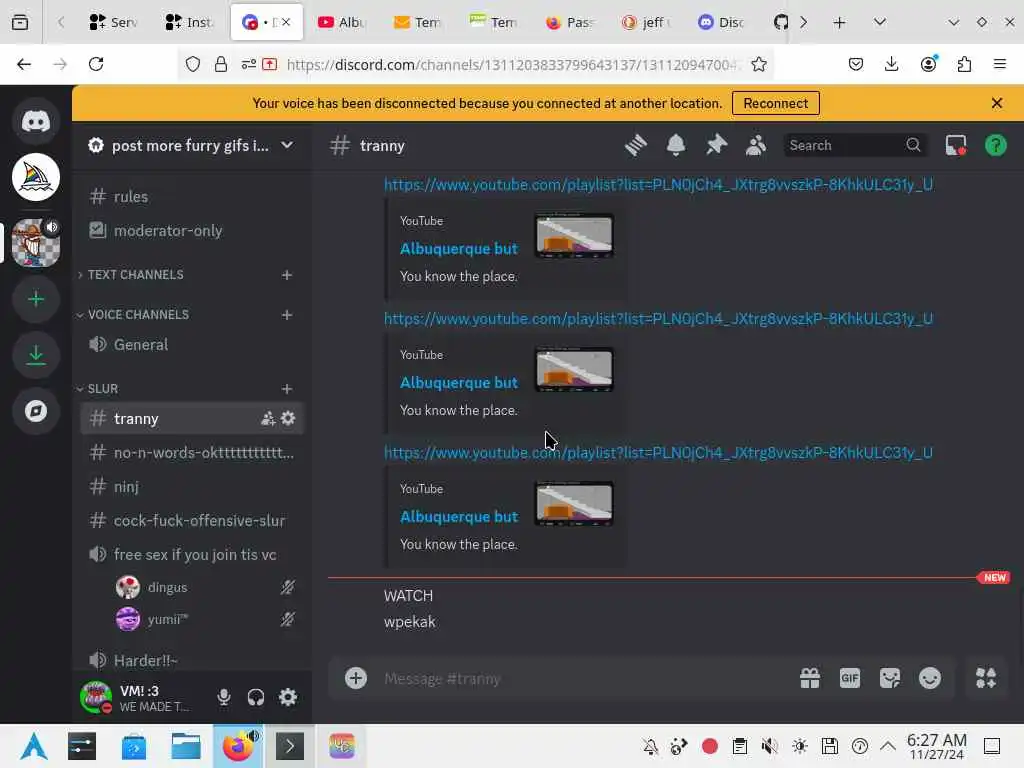Viewport: 1024px width, 768px height.
Task: List all tabs dropdown arrow
Action: [x=880, y=22]
